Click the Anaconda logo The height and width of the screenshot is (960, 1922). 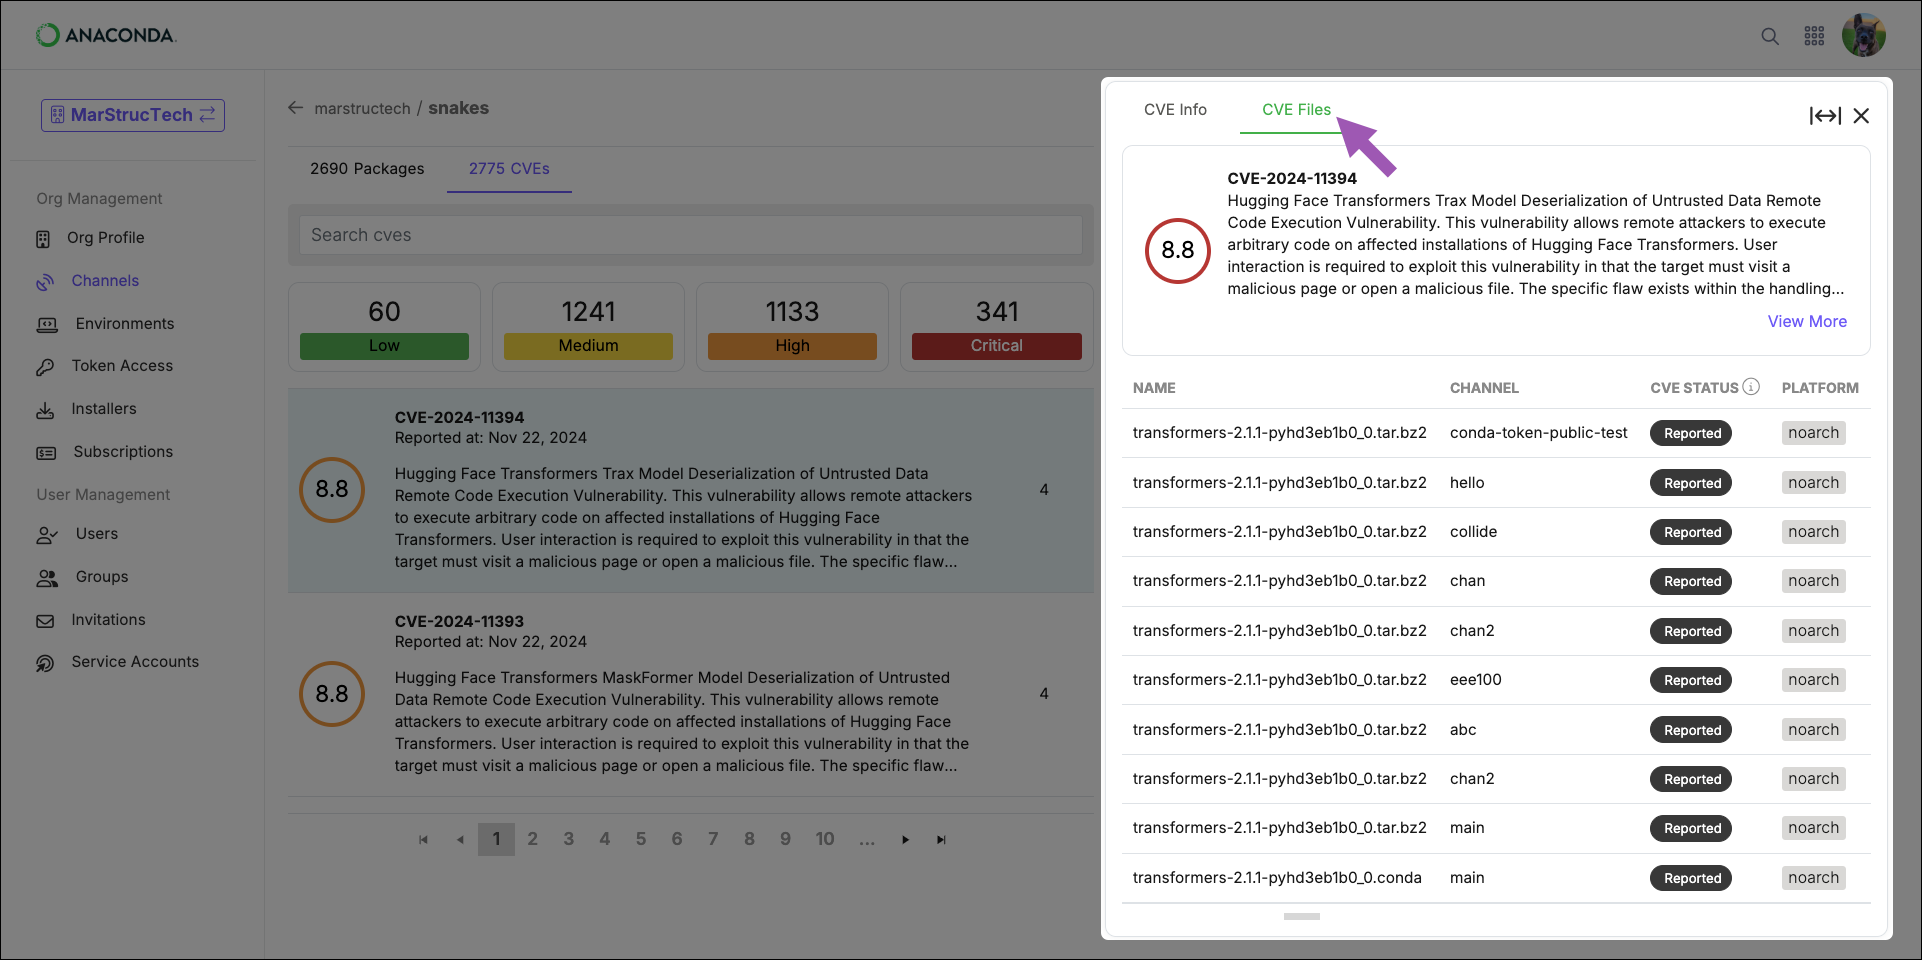(106, 35)
